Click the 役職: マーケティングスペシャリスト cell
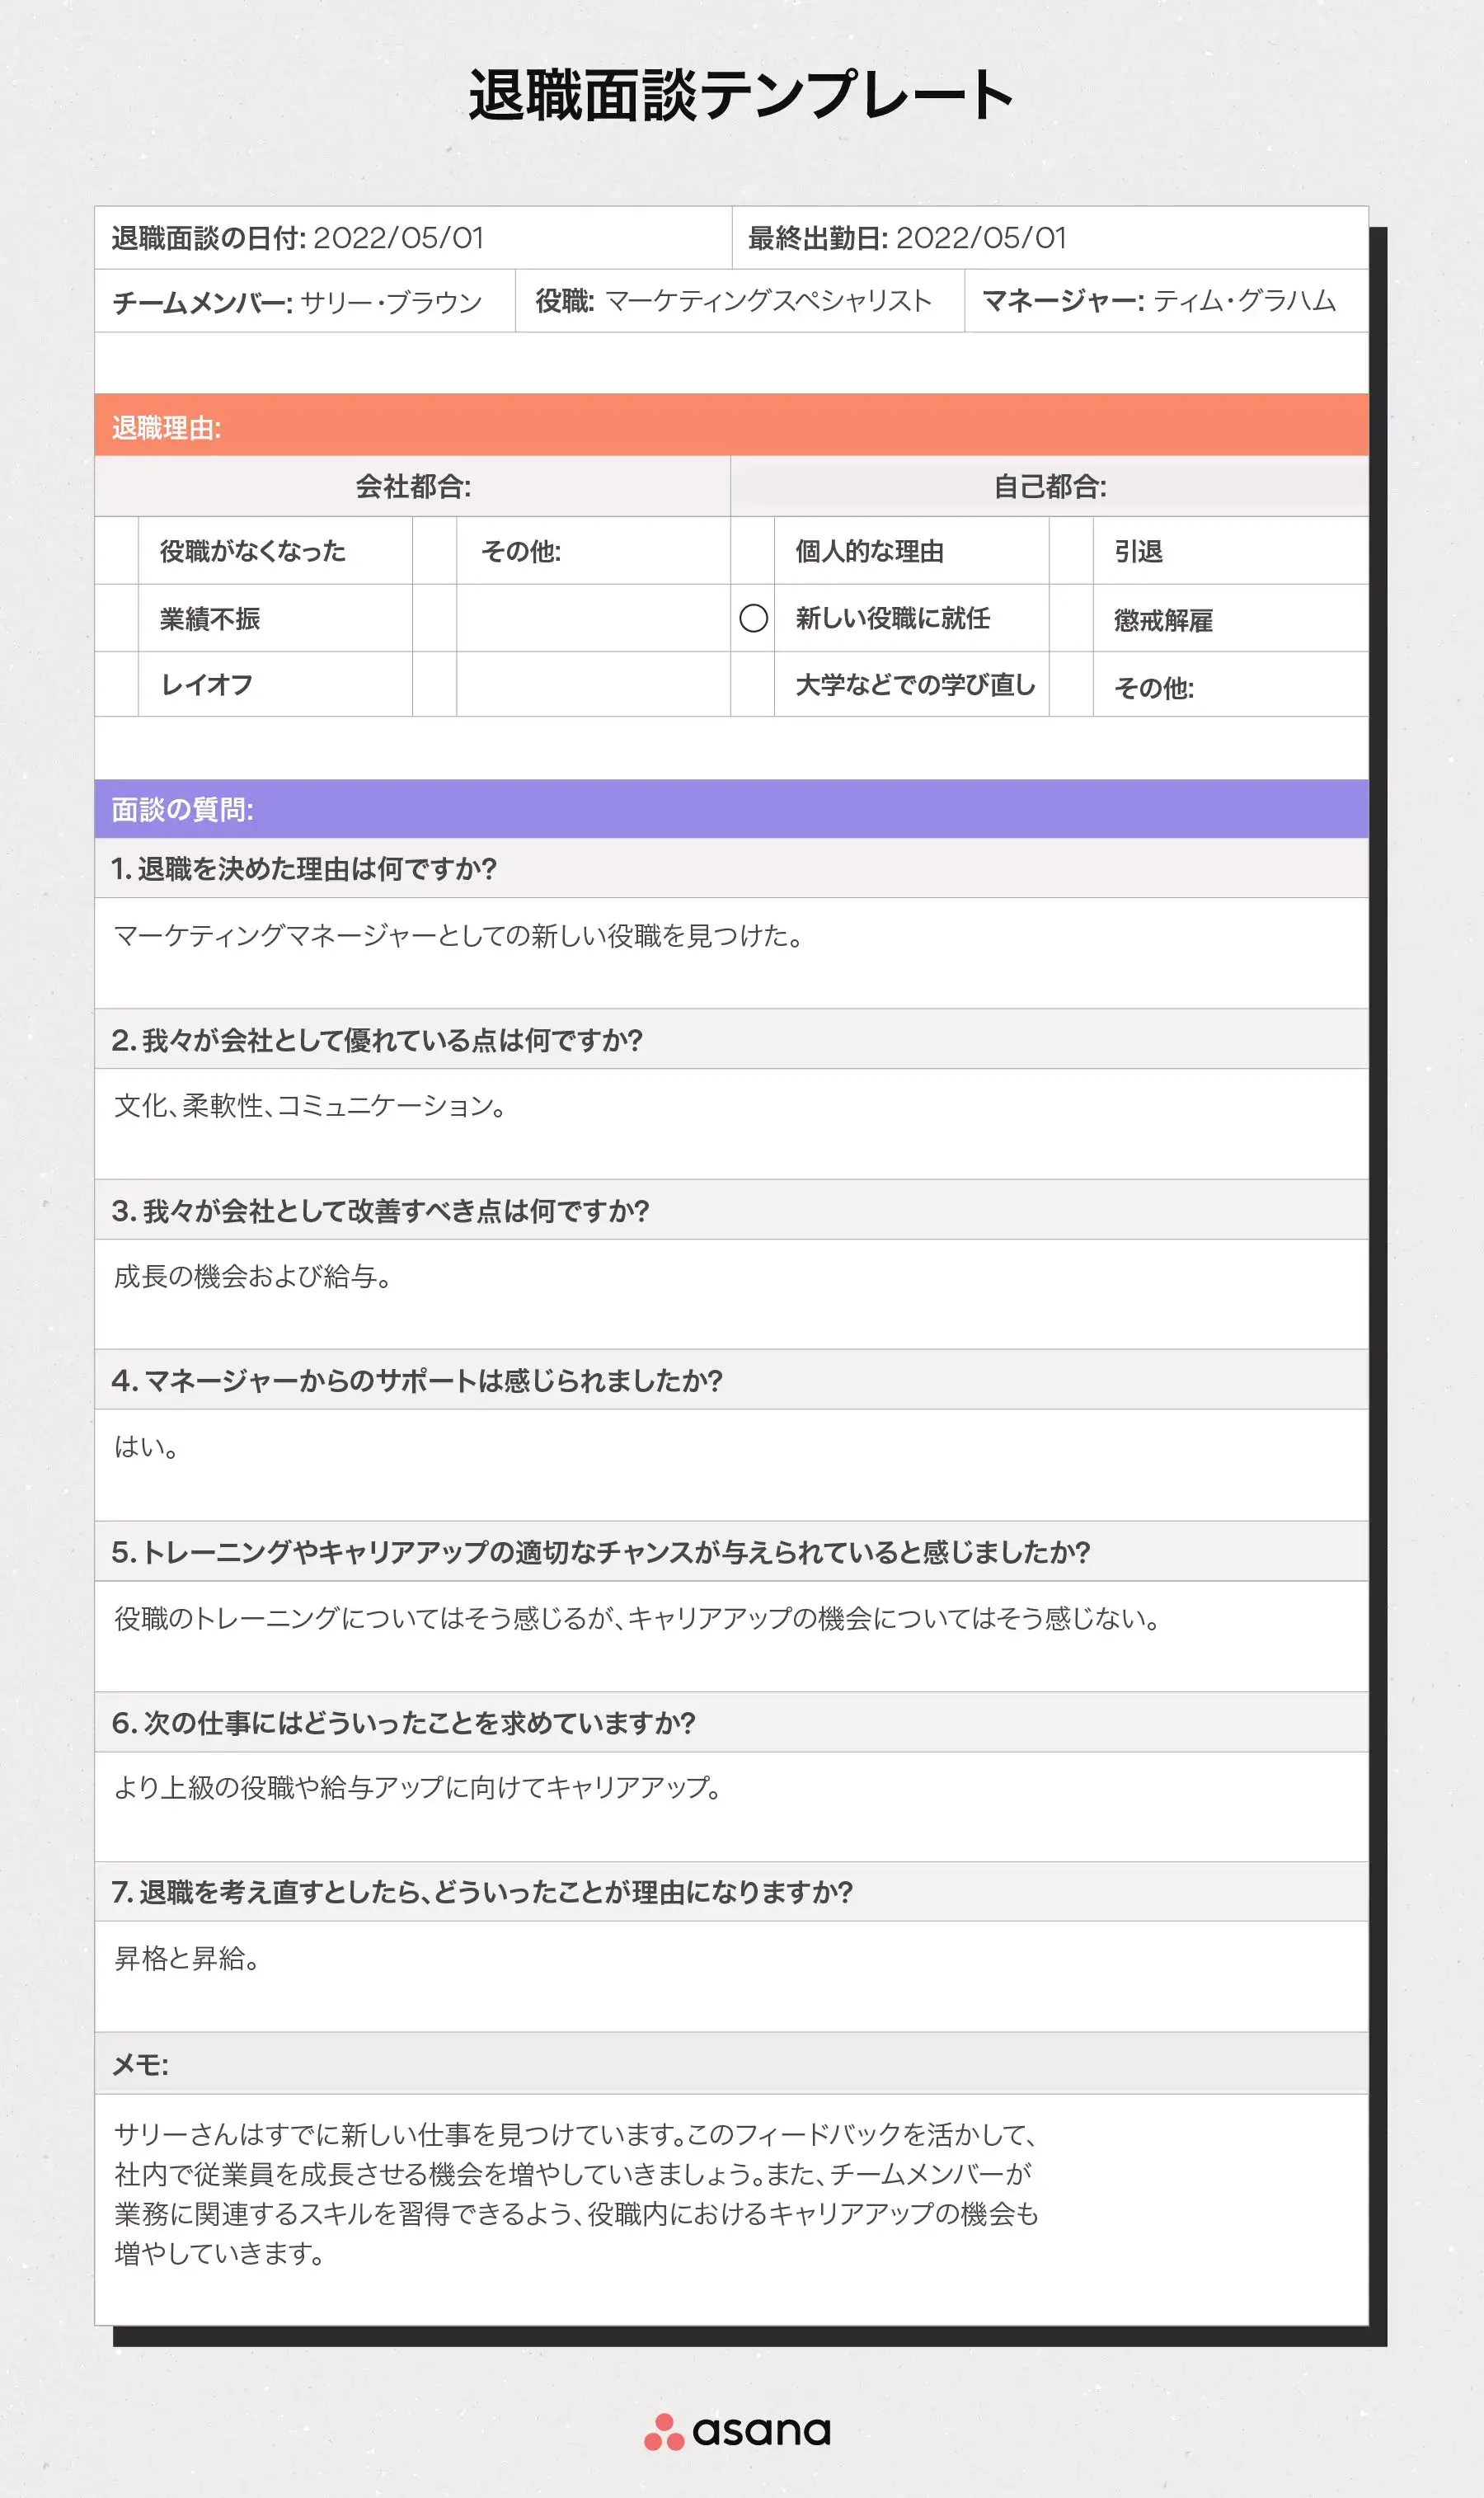The height and width of the screenshot is (2498, 1484). pyautogui.click(x=740, y=301)
